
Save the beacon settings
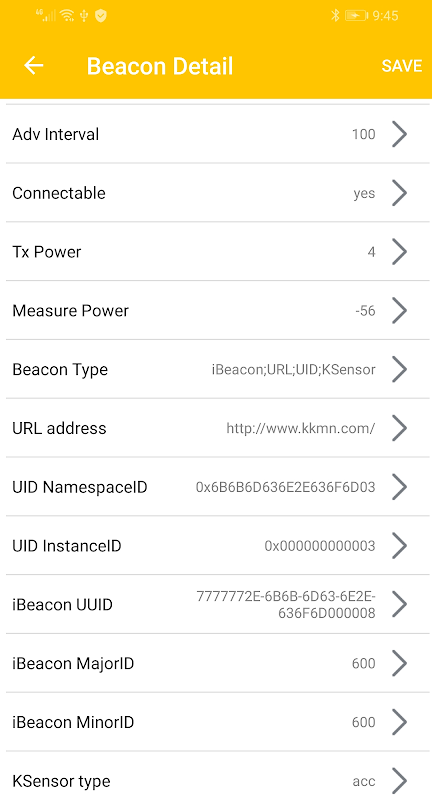402,66
